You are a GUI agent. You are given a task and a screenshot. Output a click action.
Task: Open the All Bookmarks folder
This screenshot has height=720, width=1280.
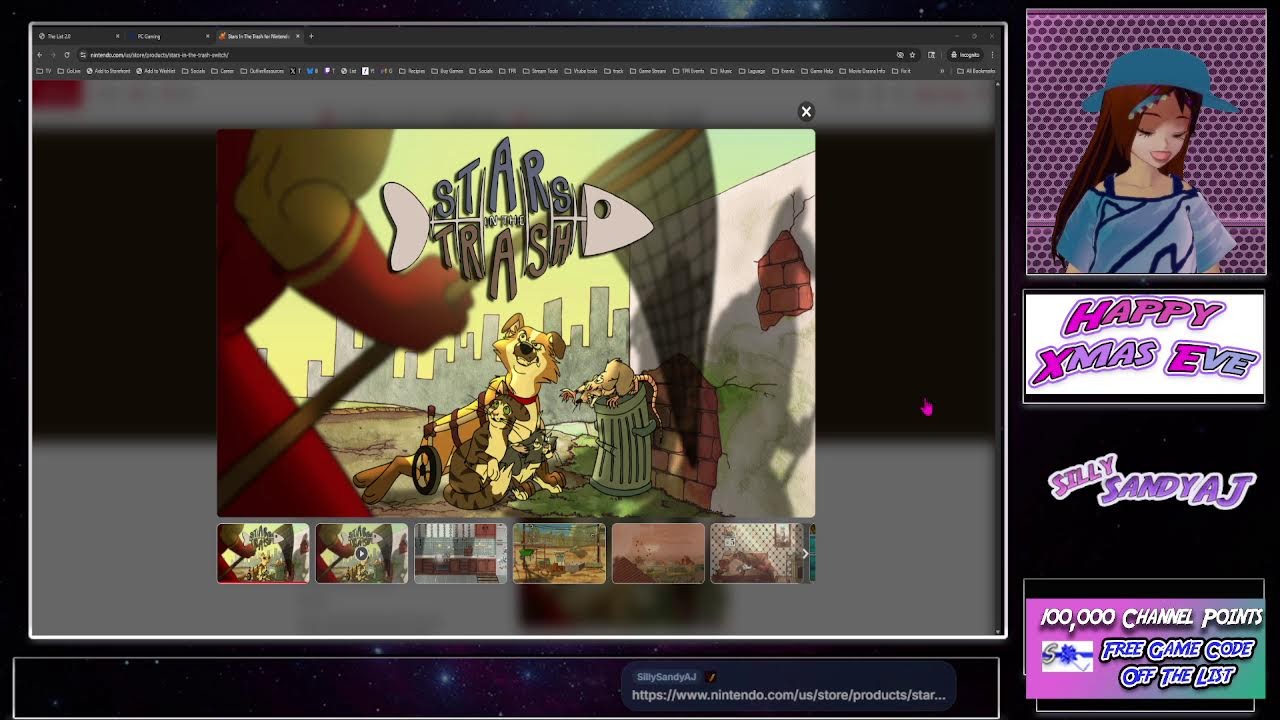click(976, 71)
